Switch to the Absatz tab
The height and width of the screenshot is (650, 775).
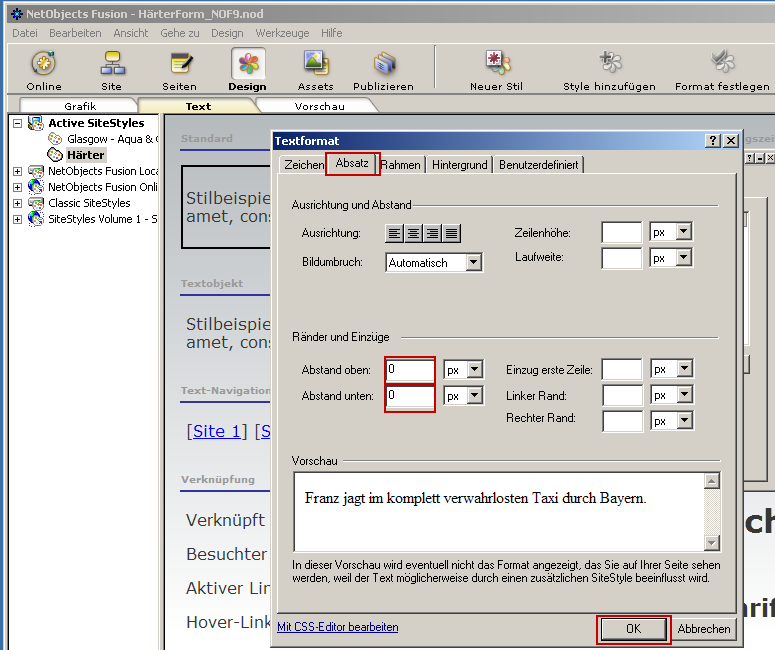click(352, 163)
